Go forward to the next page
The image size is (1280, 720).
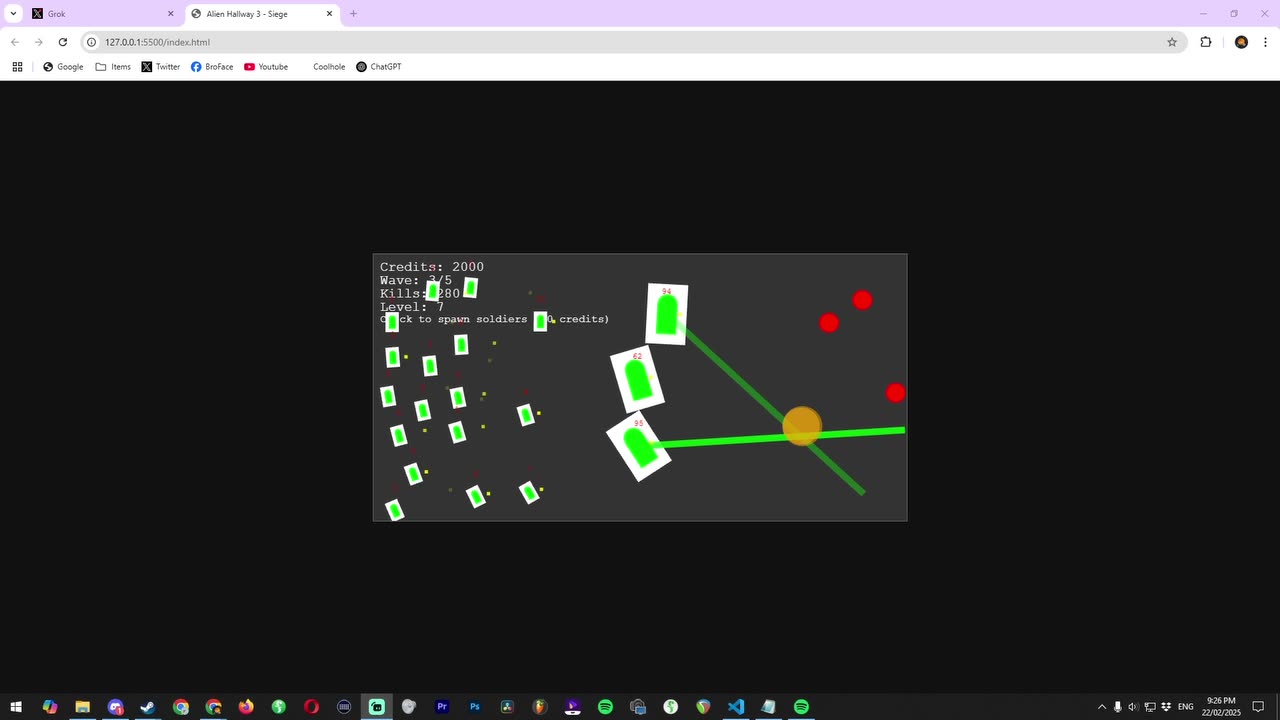tap(39, 42)
